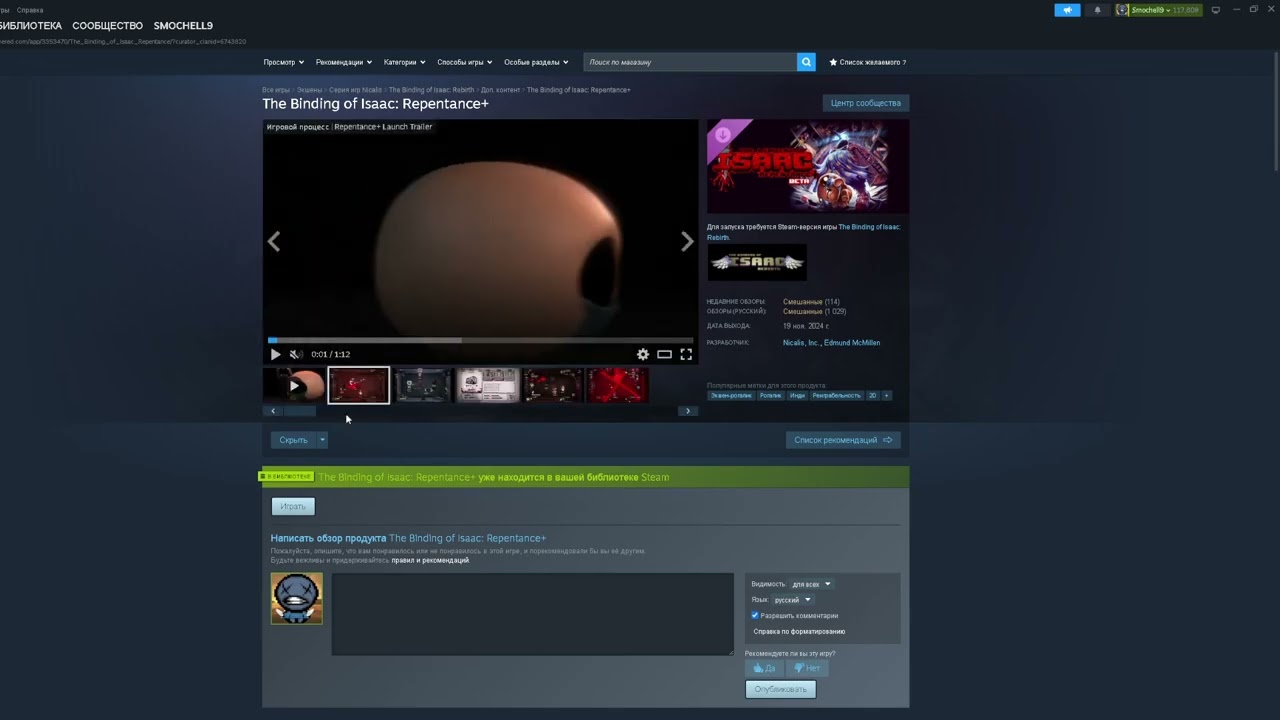The width and height of the screenshot is (1280, 720).
Task: Show the previous media item with the left arrow
Action: click(274, 241)
